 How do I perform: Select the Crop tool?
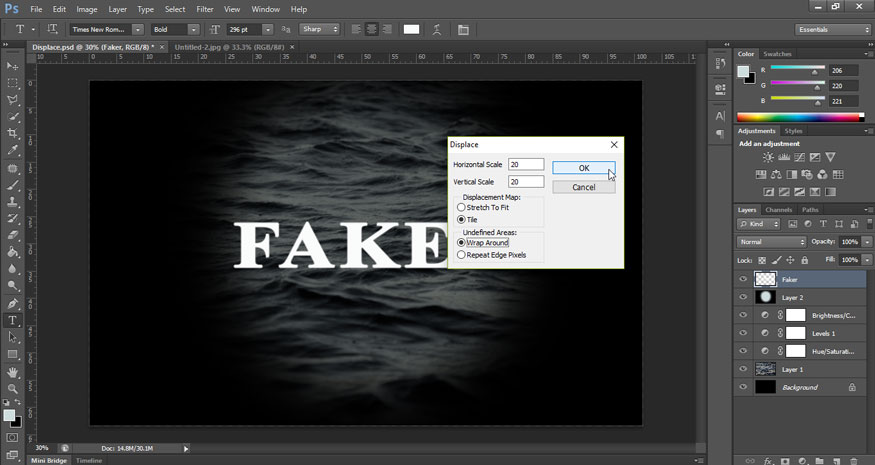[x=12, y=133]
